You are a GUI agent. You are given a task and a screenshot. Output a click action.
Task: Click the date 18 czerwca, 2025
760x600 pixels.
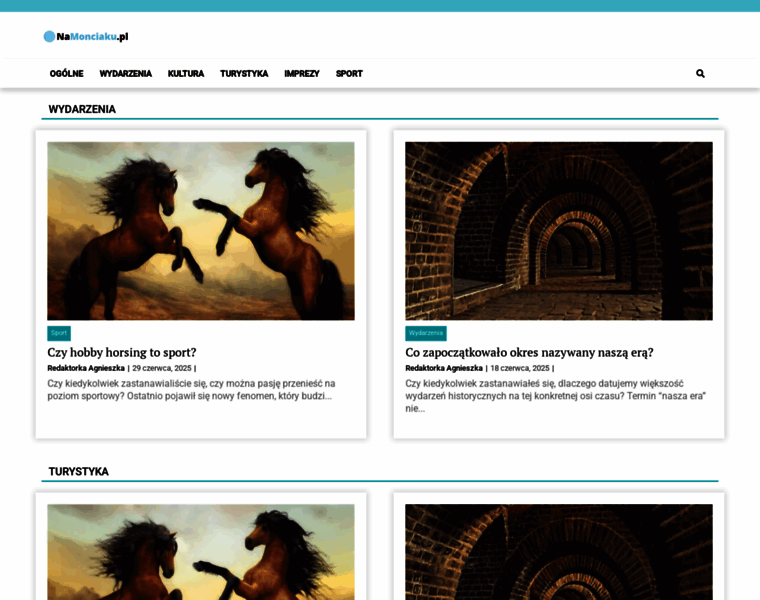519,368
